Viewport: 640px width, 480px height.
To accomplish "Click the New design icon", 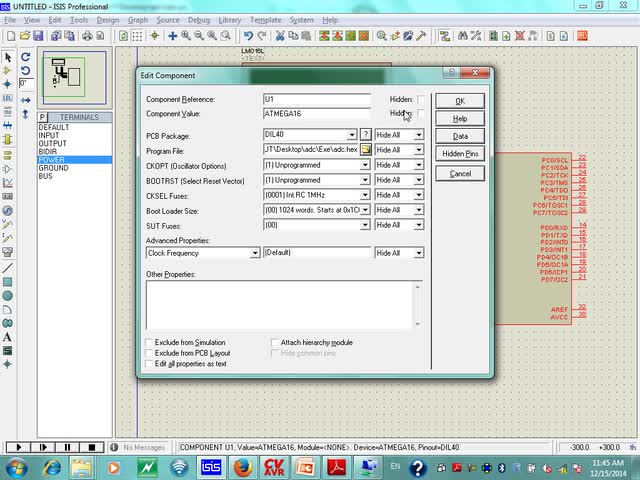I will coord(11,36).
